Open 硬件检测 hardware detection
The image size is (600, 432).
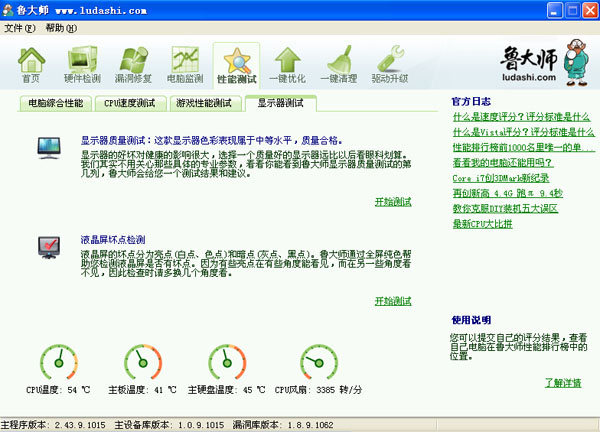82,65
